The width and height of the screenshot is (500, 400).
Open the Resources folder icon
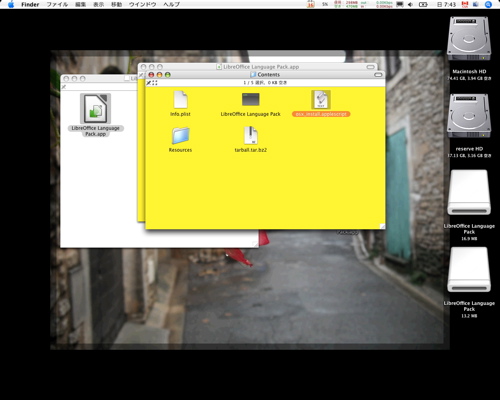pos(180,136)
